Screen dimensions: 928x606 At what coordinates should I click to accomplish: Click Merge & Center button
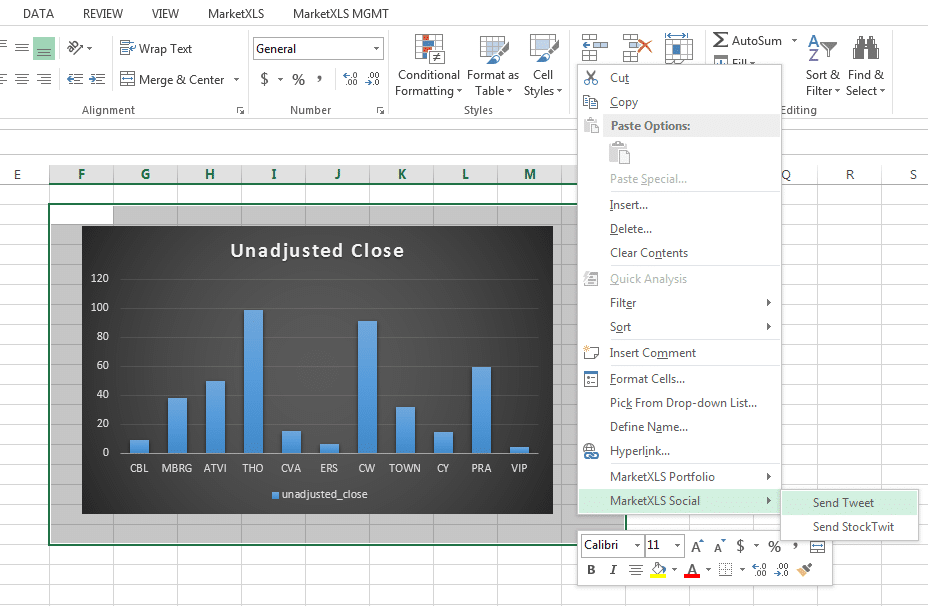coord(172,79)
